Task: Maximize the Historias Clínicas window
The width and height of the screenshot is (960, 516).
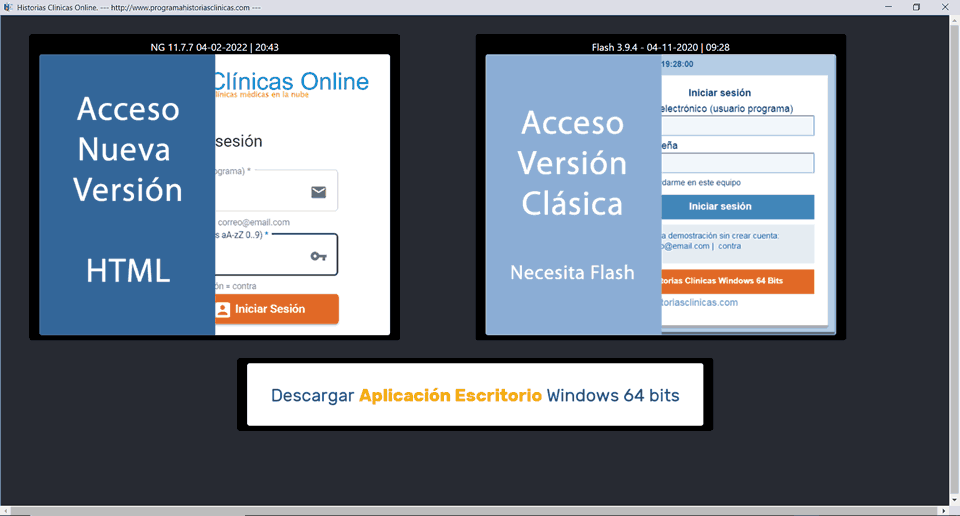Action: (917, 7)
